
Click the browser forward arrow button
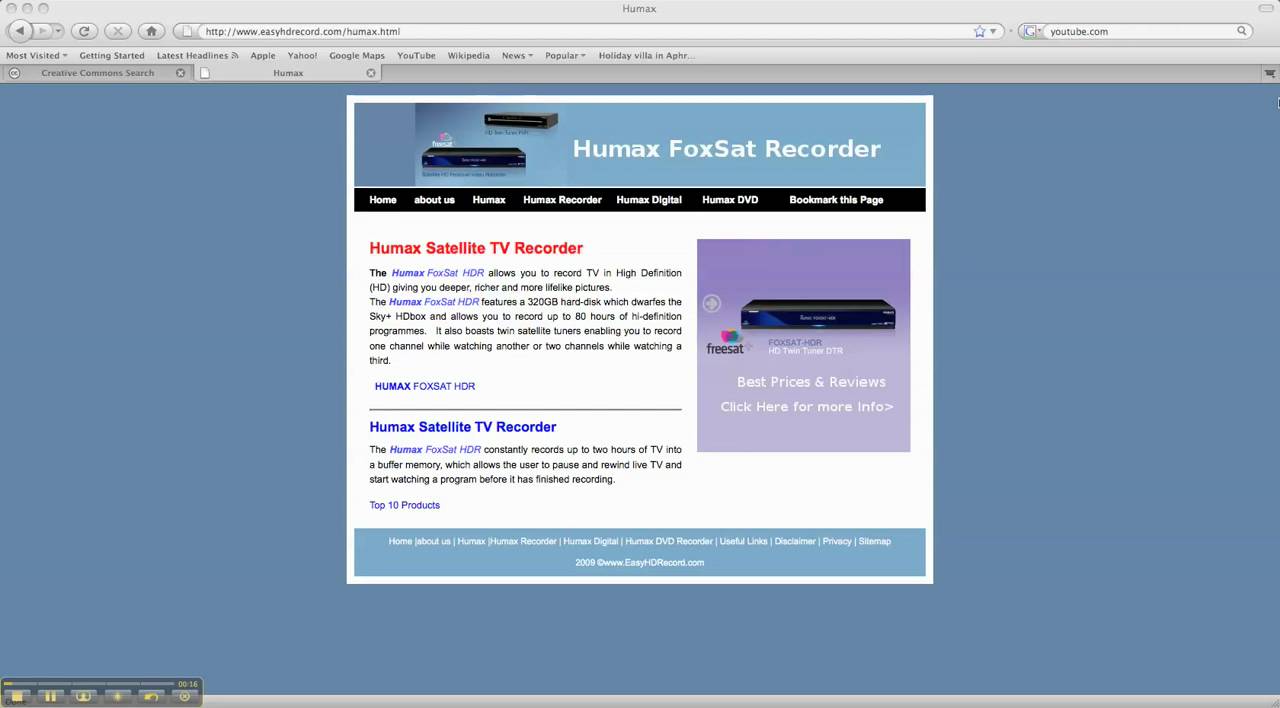tap(43, 31)
